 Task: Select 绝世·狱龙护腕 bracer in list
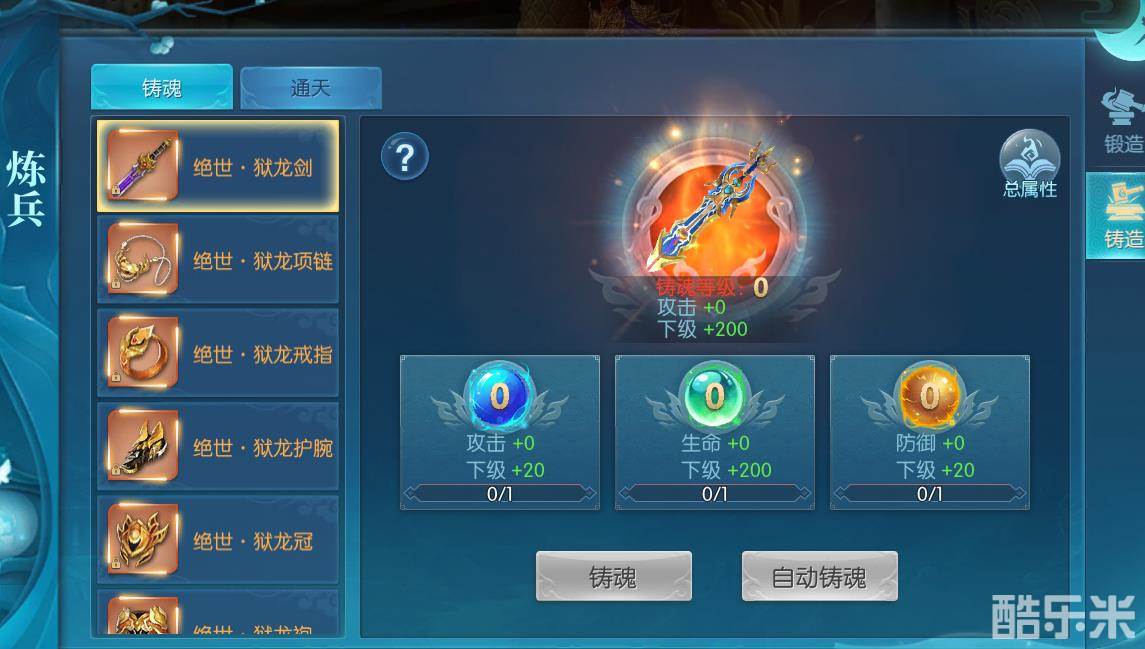pos(218,446)
